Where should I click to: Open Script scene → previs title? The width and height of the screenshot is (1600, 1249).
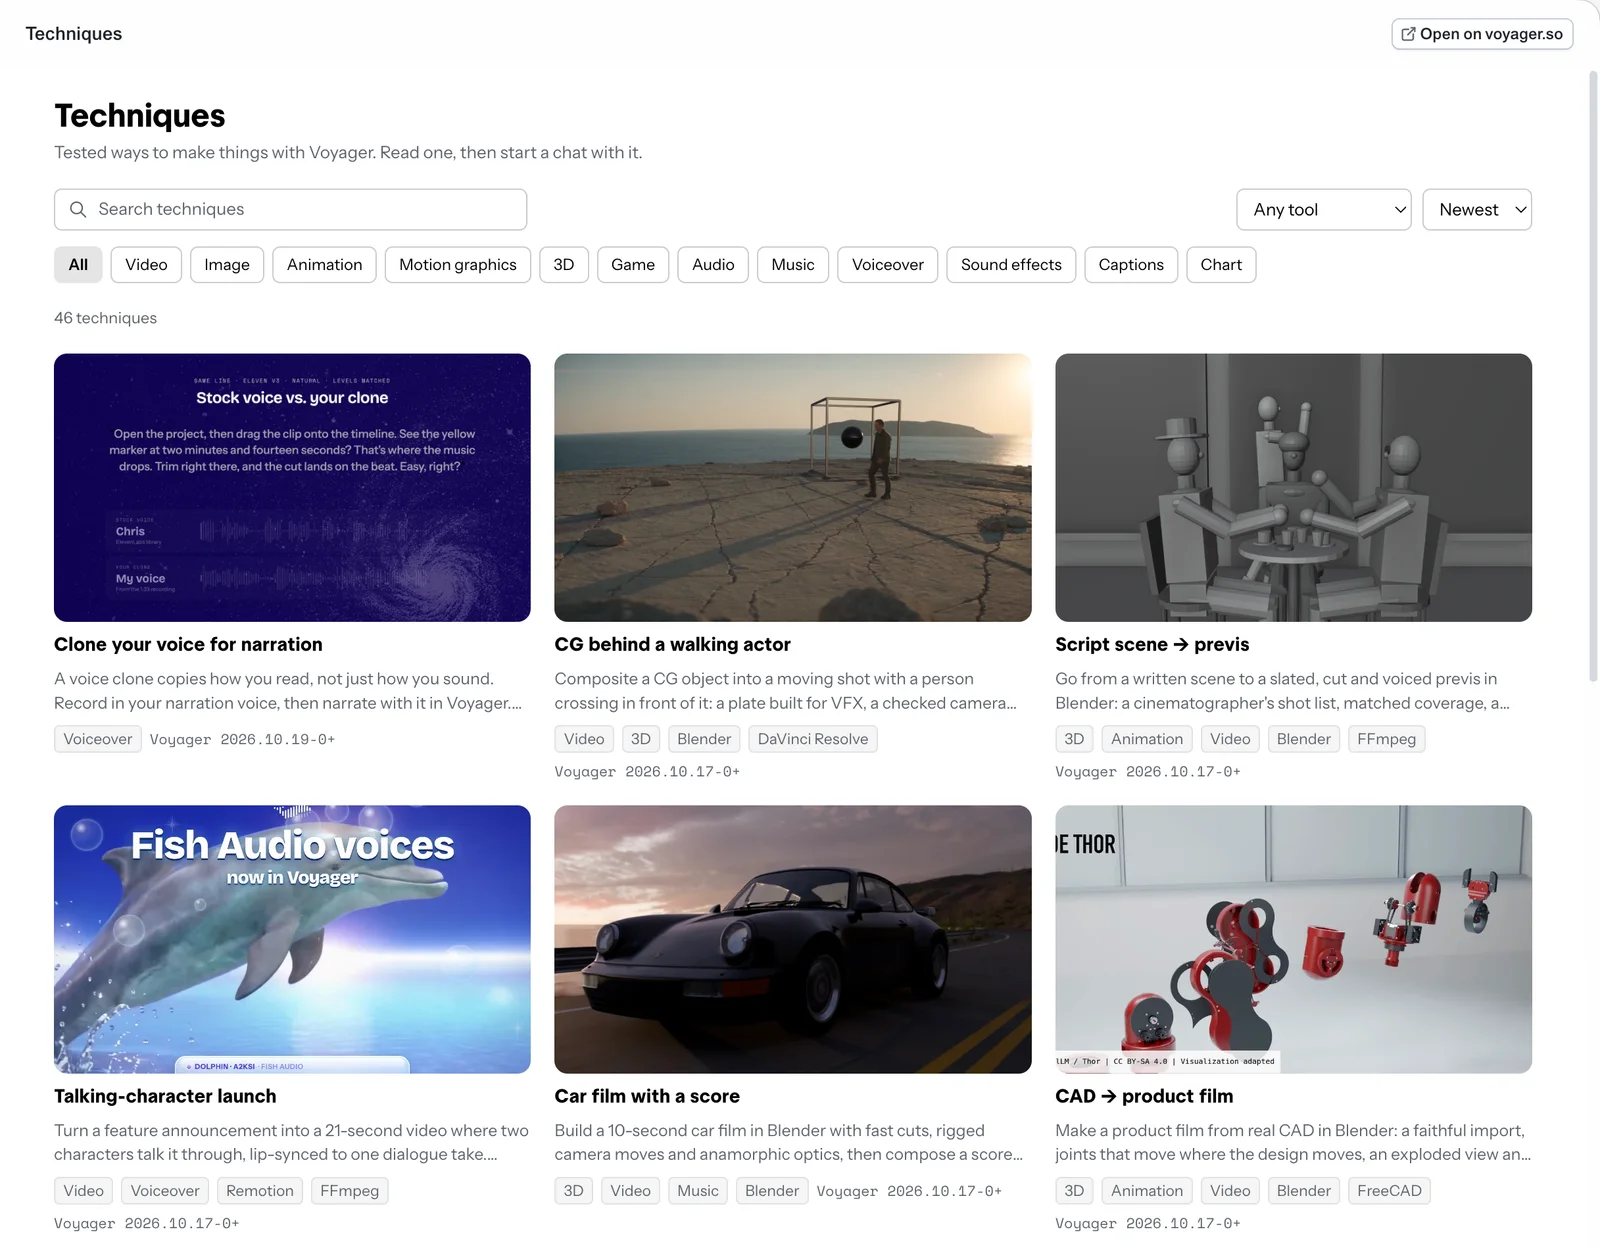click(1152, 645)
